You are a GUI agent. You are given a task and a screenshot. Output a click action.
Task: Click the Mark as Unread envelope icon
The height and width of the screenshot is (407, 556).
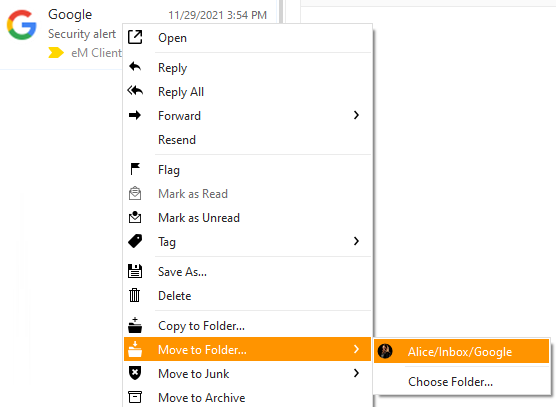click(x=135, y=217)
